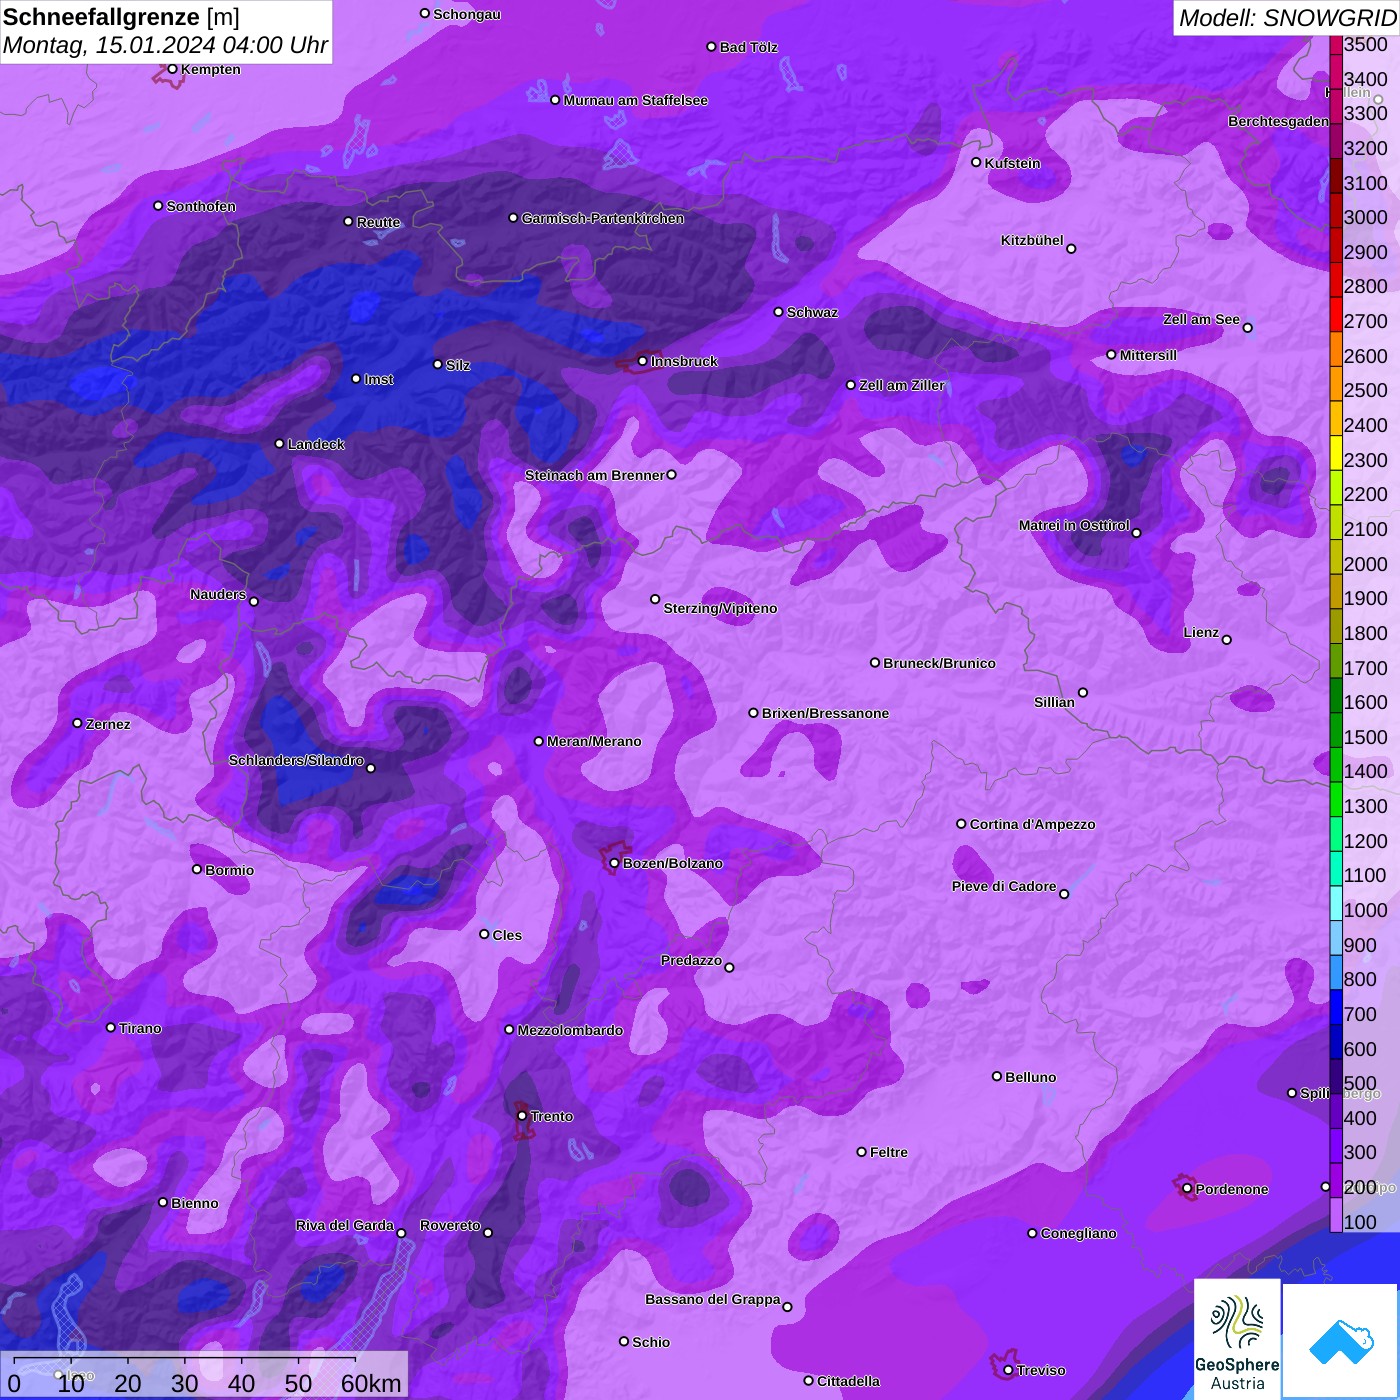
Task: Click the Cles location dot
Action: [x=484, y=934]
